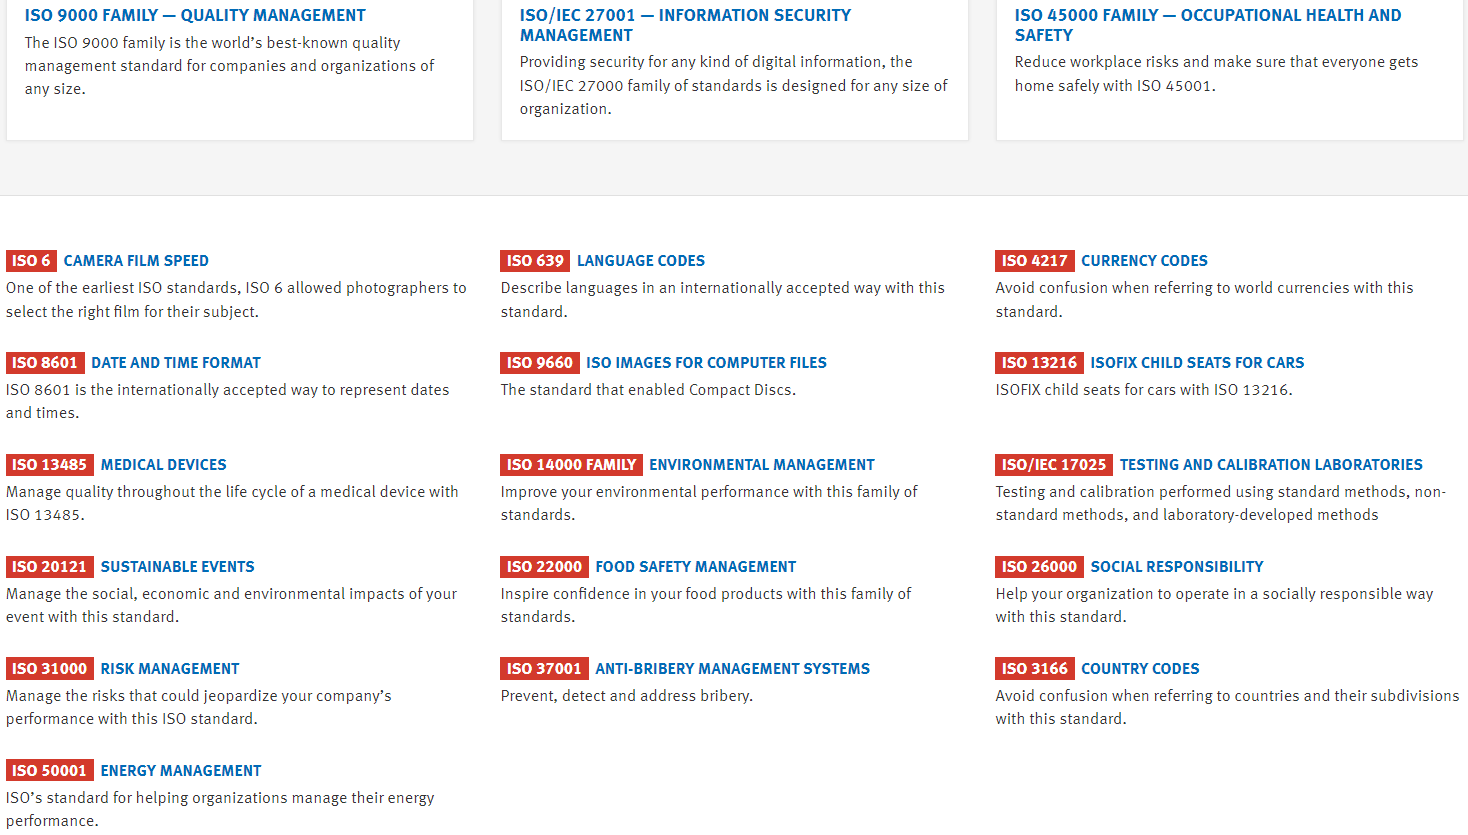1468x835 pixels.
Task: Open ISO 9000 Family Quality Management link
Action: [x=195, y=16]
